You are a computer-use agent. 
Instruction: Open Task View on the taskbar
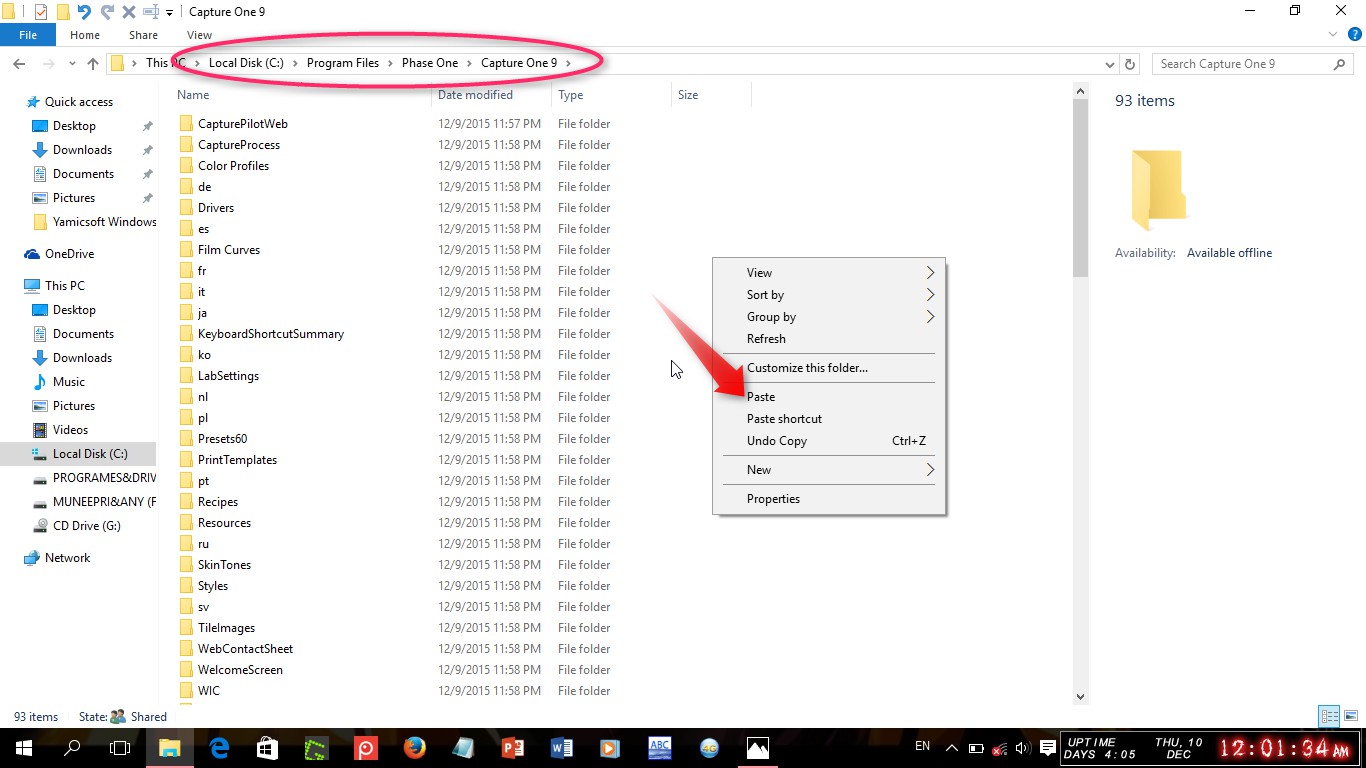click(119, 748)
